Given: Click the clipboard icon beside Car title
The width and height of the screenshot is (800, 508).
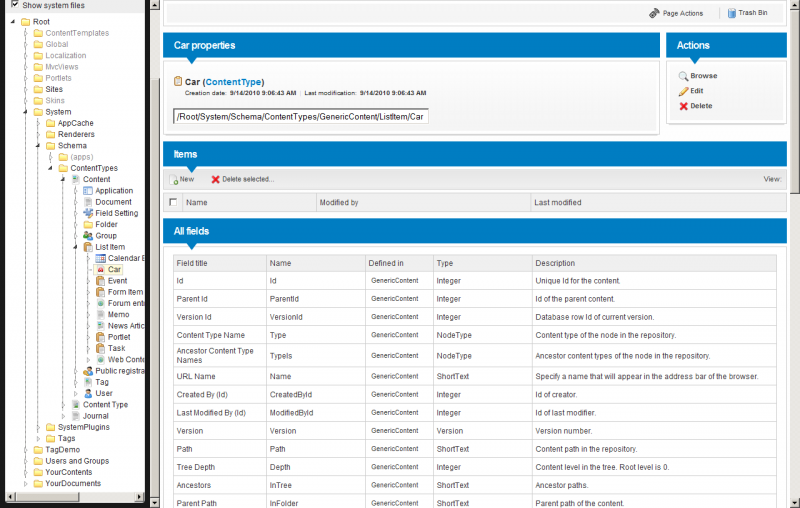Looking at the screenshot, I should 178,81.
